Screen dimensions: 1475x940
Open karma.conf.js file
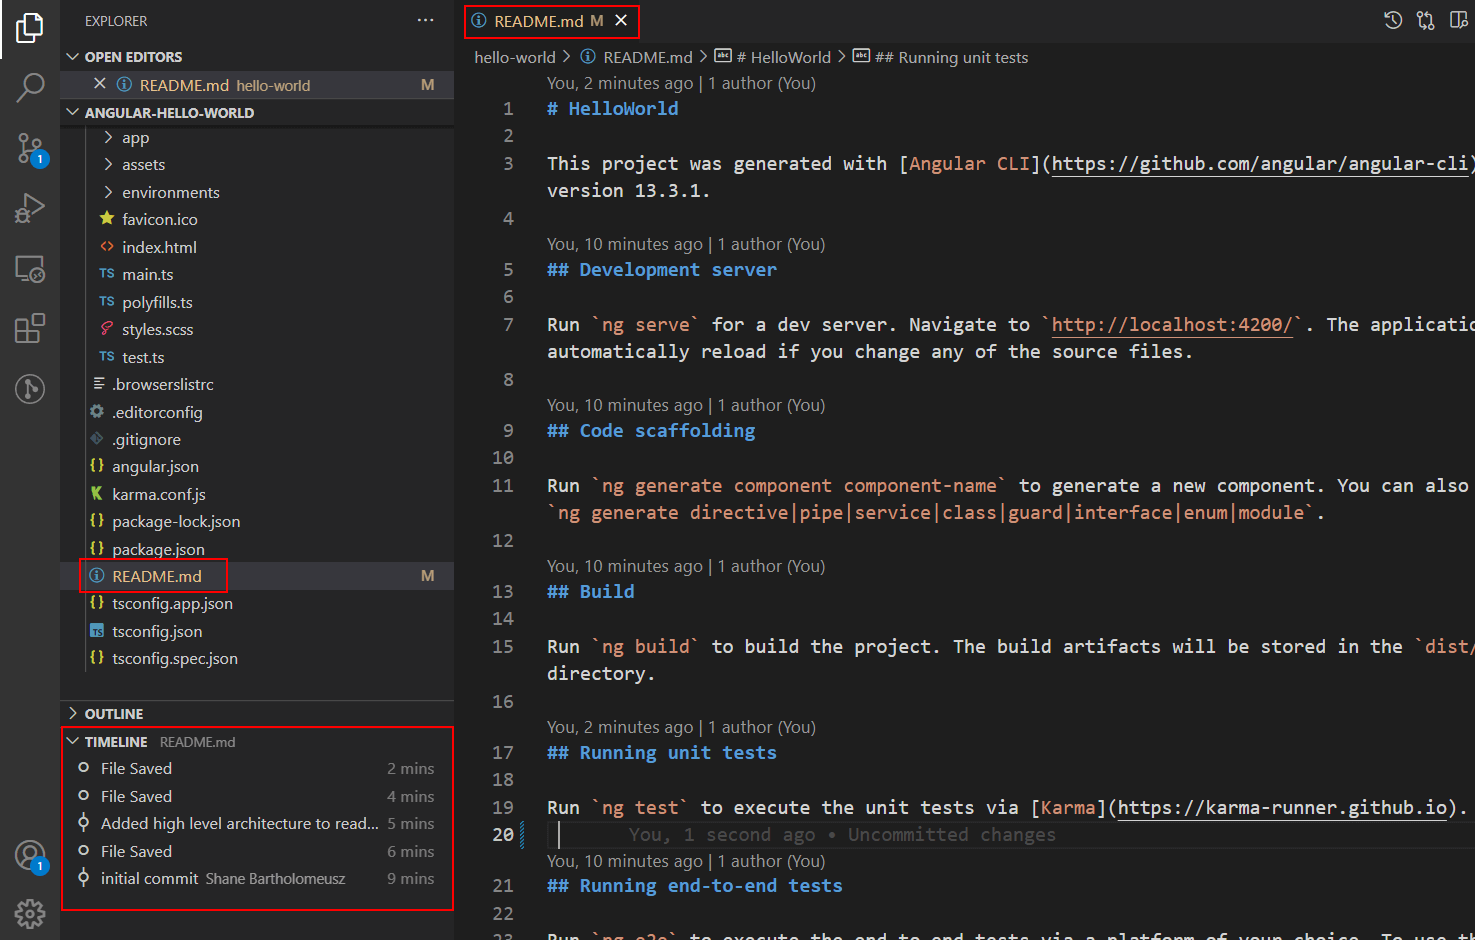pos(158,495)
